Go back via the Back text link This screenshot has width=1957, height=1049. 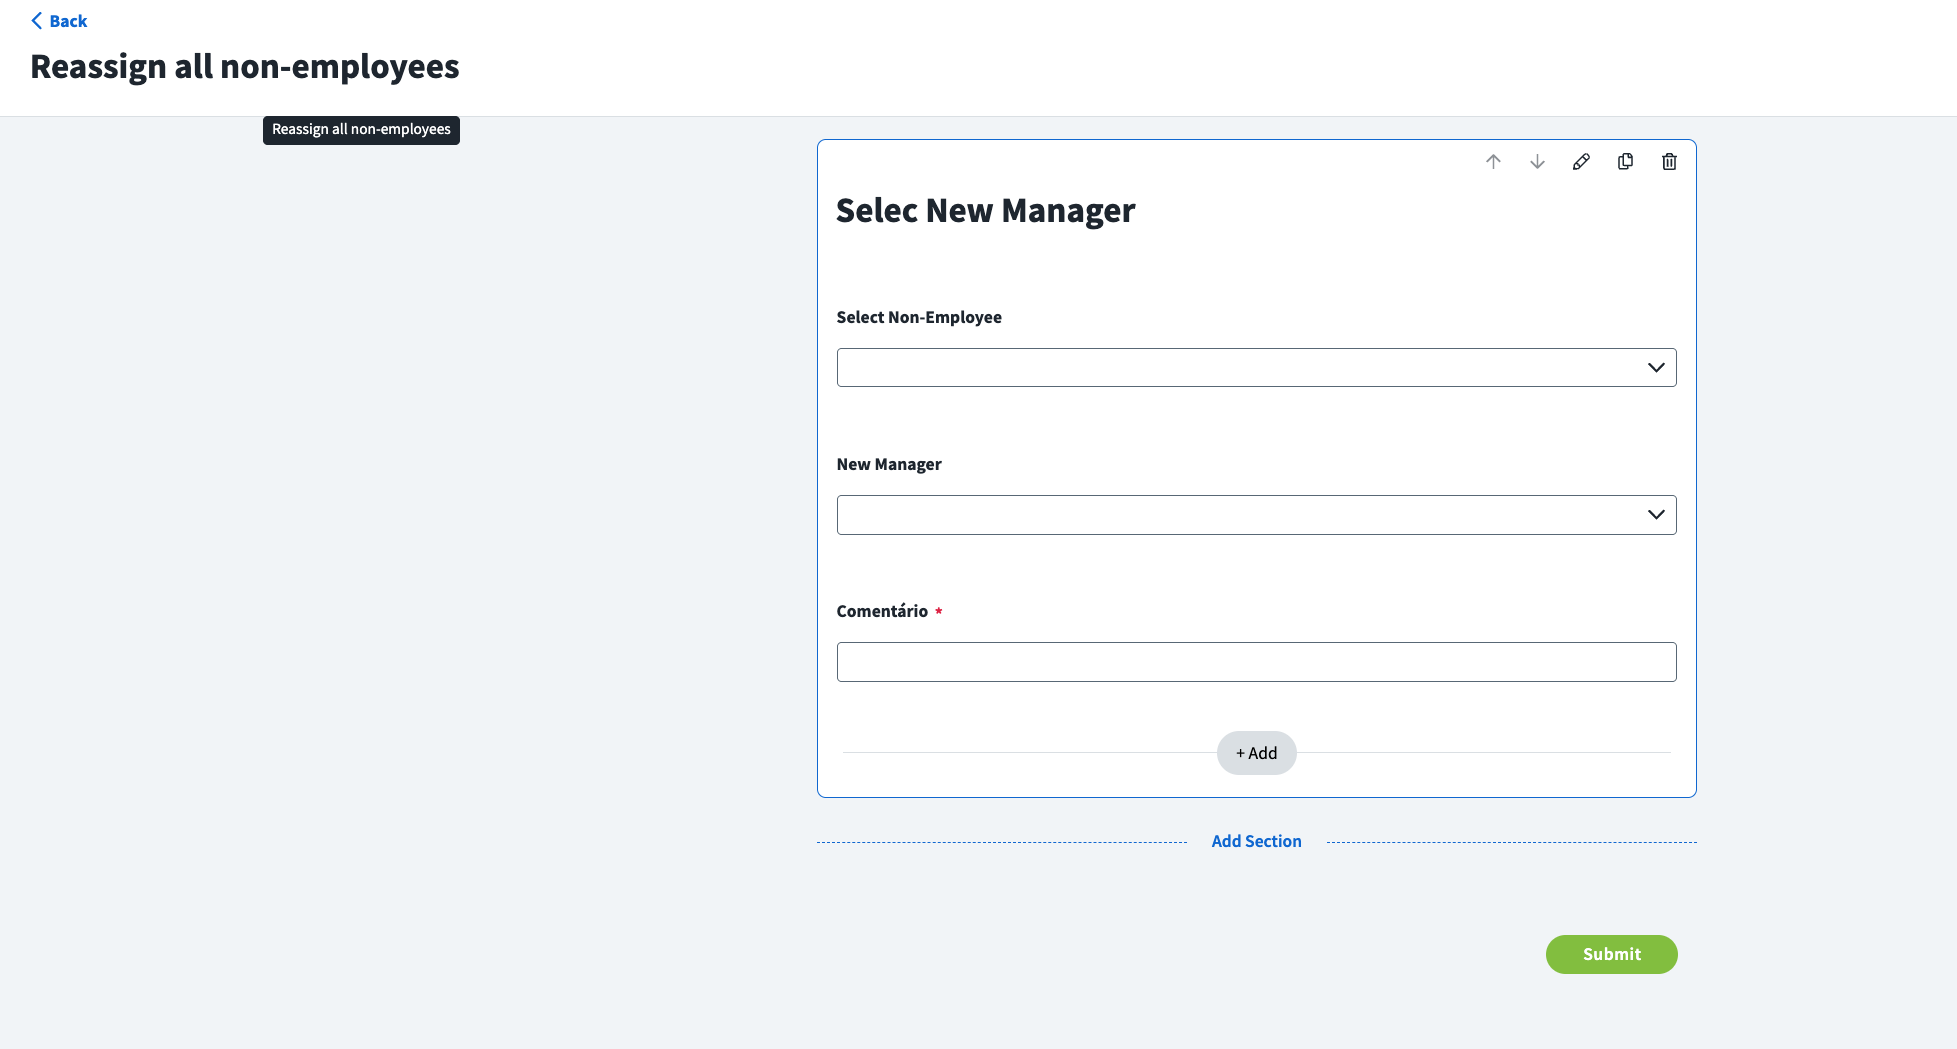click(68, 21)
